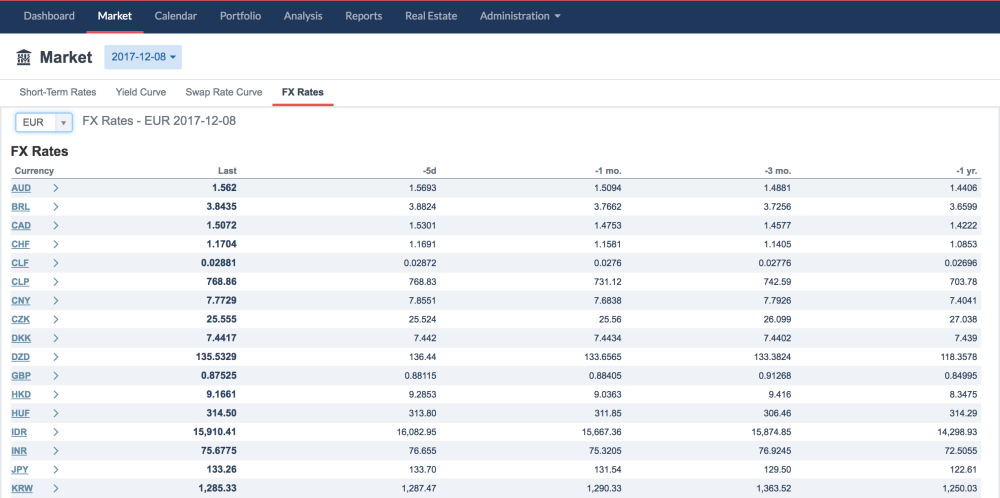Click the Currency column header
This screenshot has width=1000, height=498.
34,171
